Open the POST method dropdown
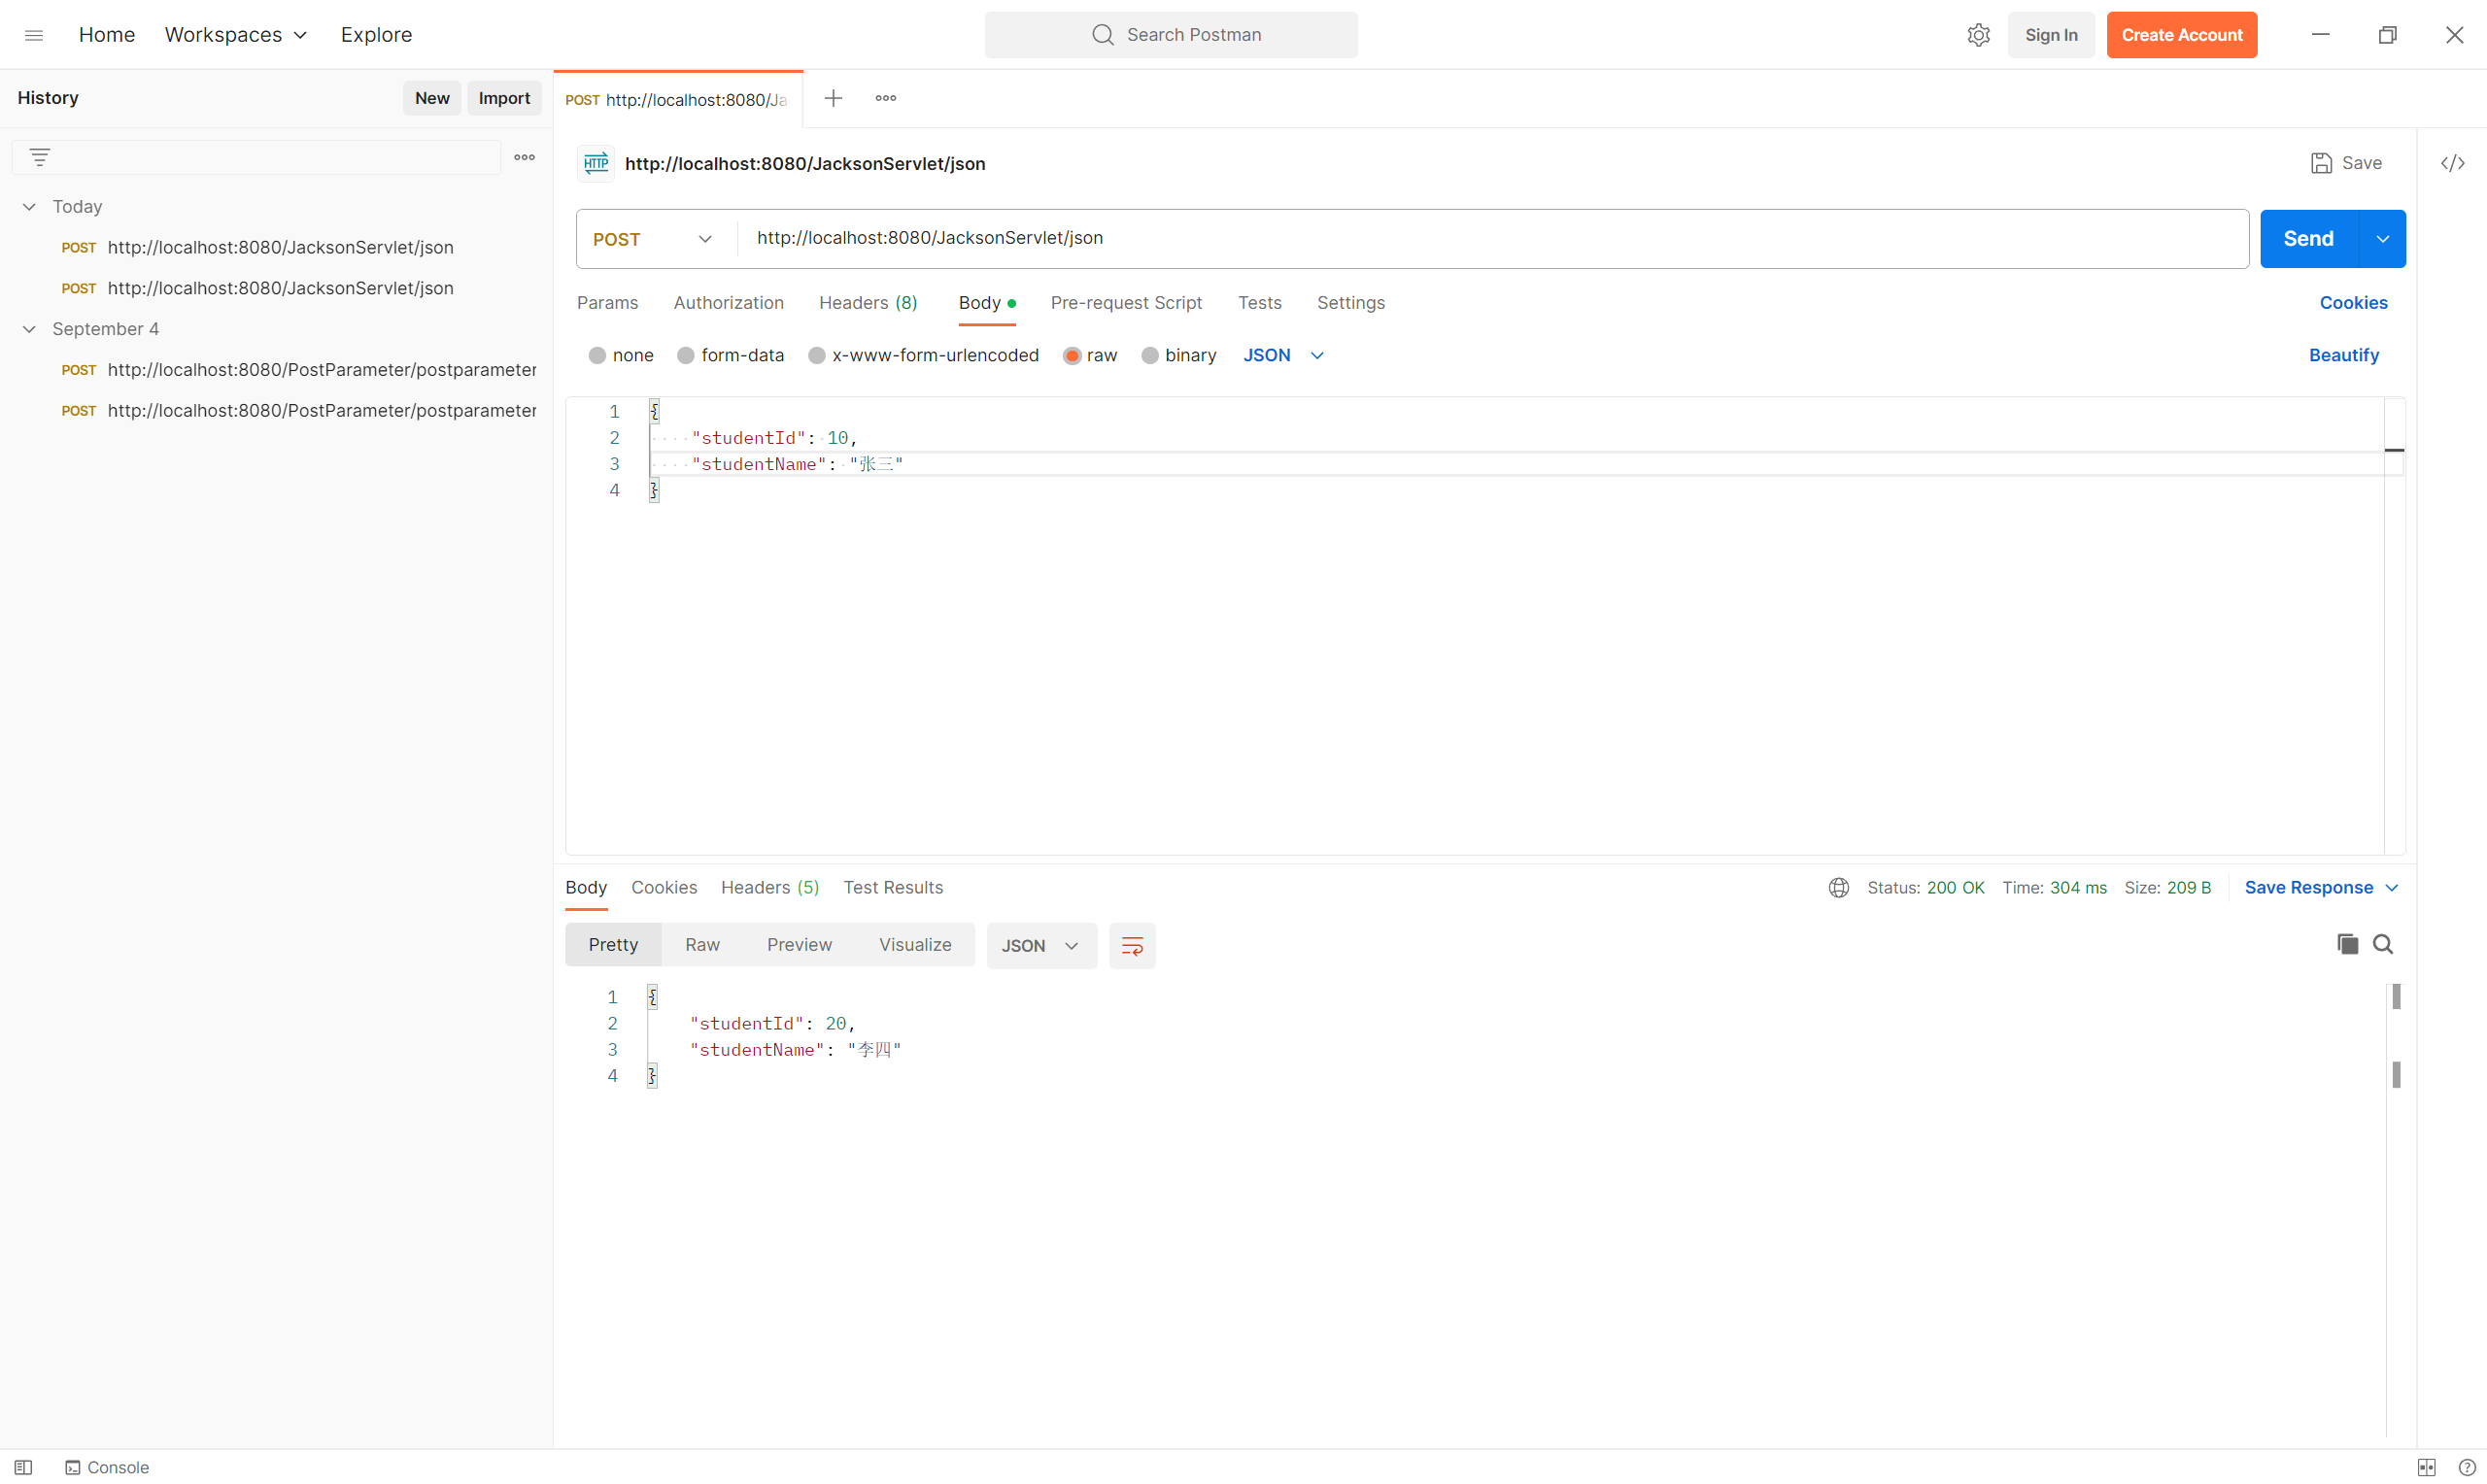 coord(654,239)
